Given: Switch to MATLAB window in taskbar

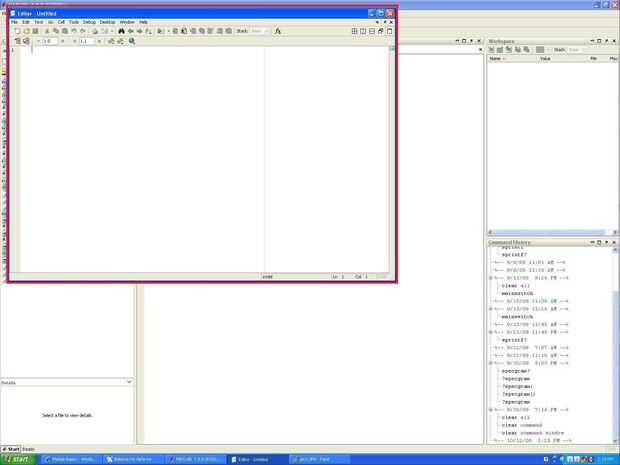Looking at the screenshot, I should point(196,459).
